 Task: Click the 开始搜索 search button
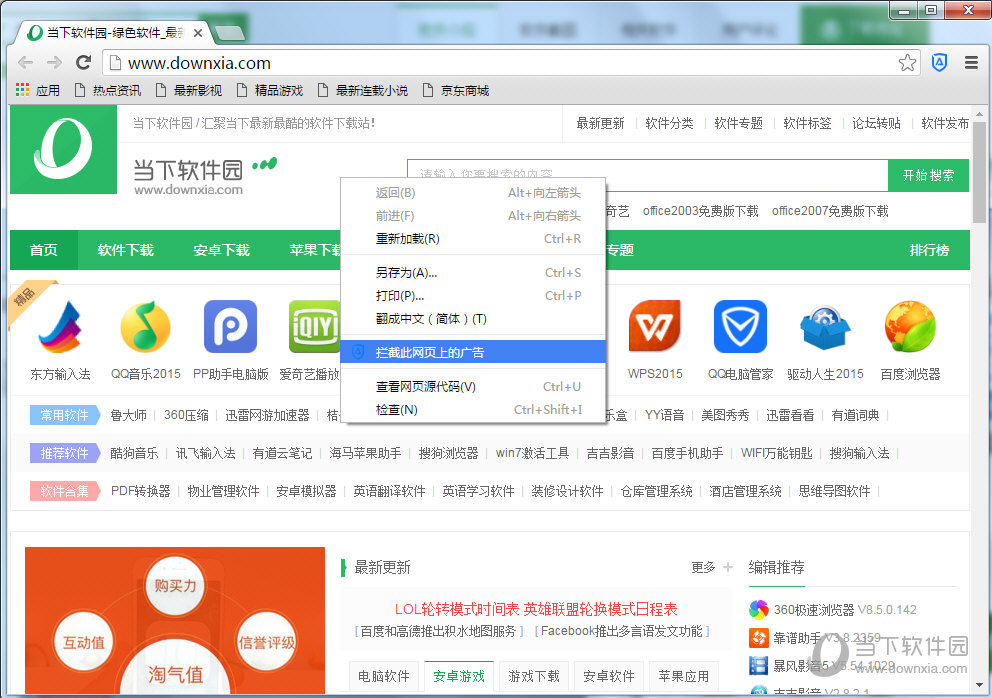pos(928,175)
